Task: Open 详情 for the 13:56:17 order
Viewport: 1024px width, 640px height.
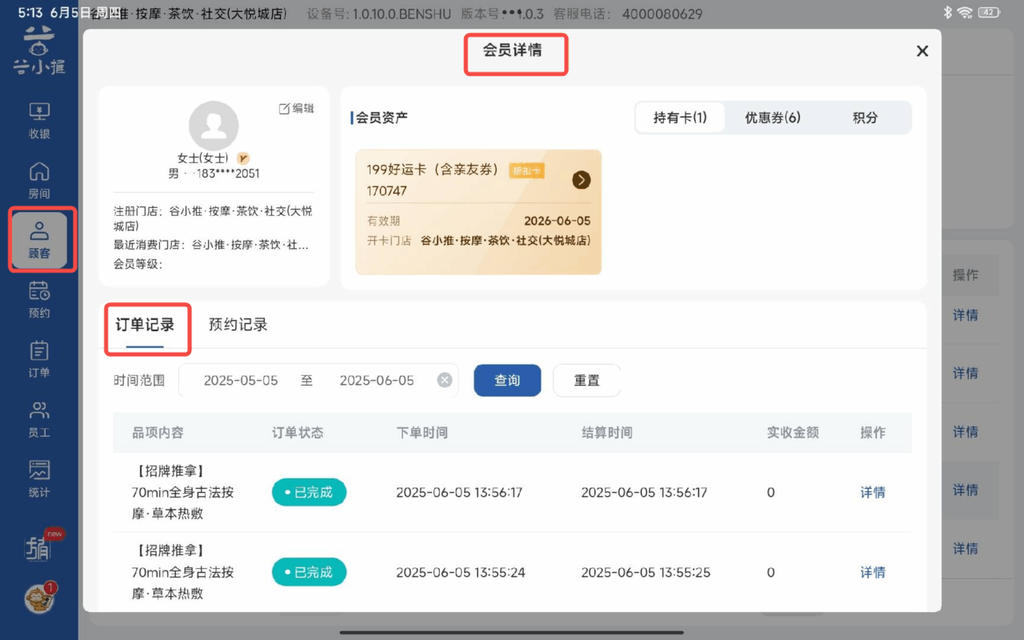Action: click(872, 492)
